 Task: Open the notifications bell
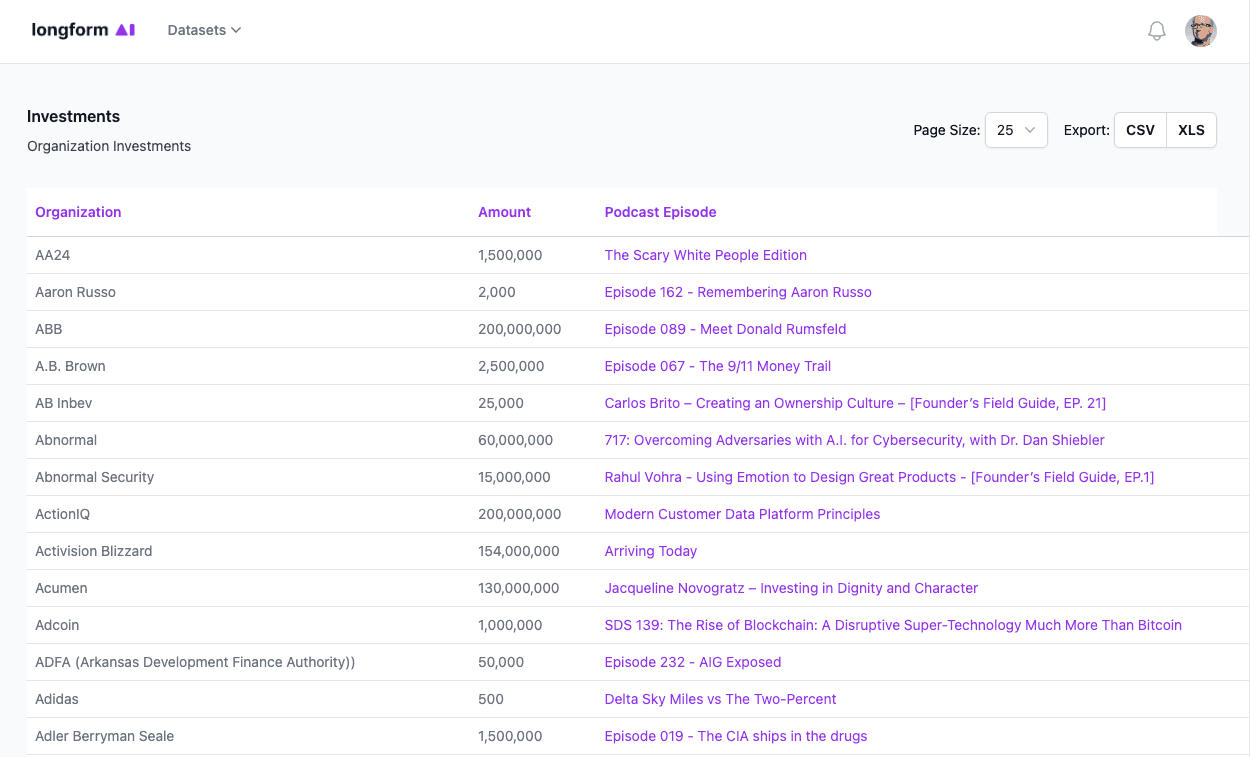point(1157,31)
